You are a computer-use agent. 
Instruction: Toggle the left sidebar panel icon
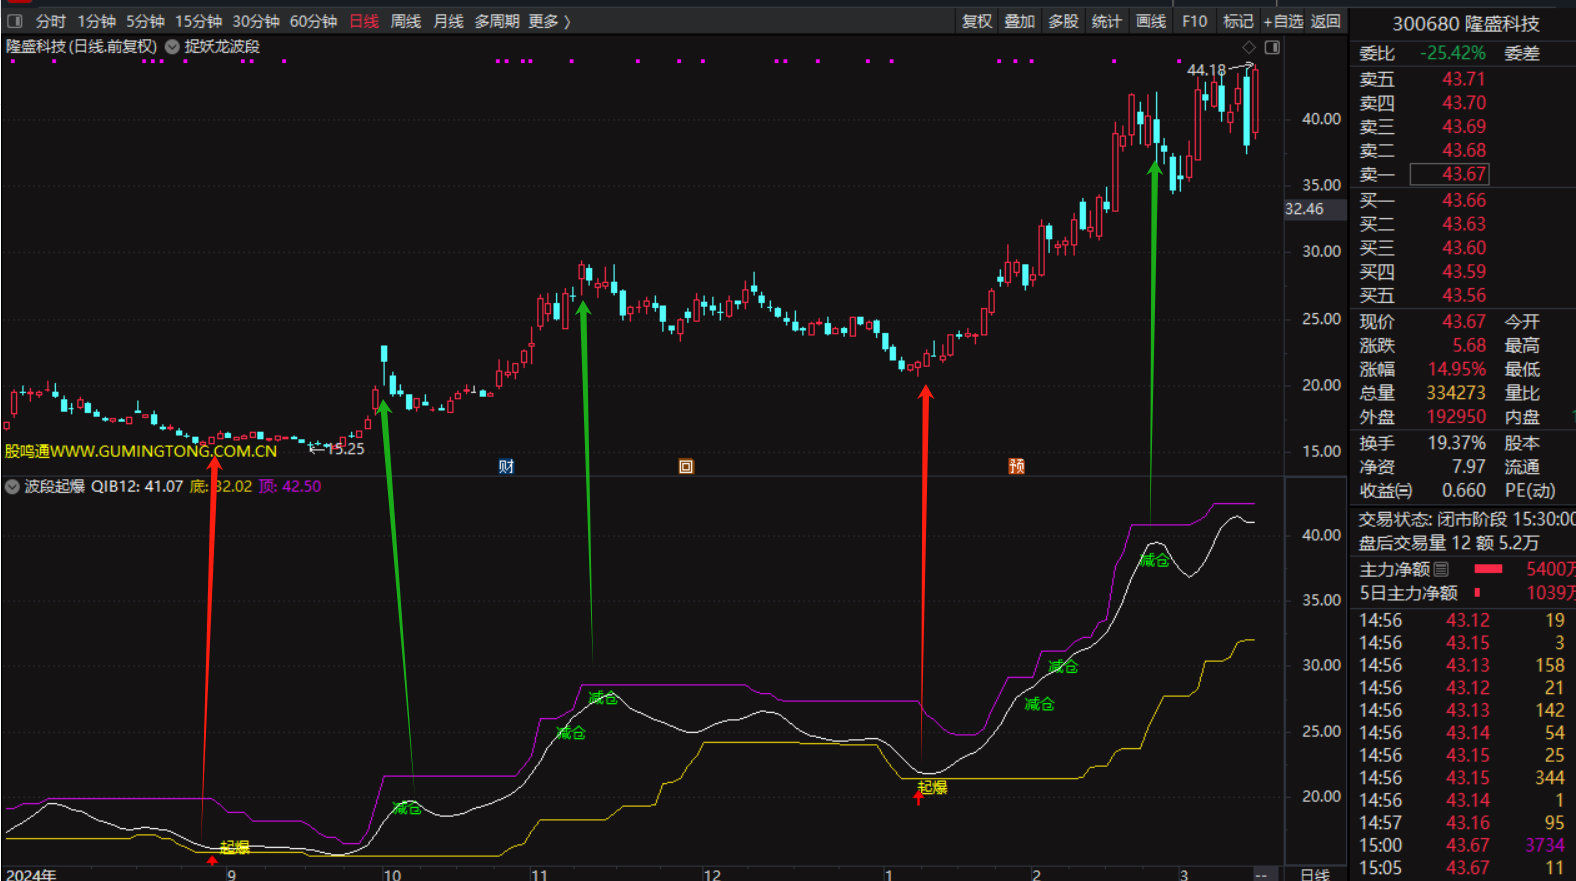[15, 21]
